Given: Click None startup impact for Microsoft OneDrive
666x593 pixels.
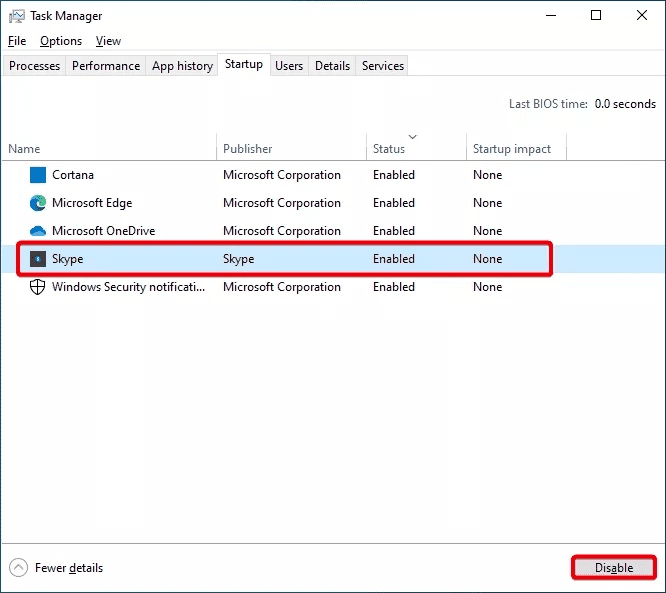Looking at the screenshot, I should coord(488,231).
